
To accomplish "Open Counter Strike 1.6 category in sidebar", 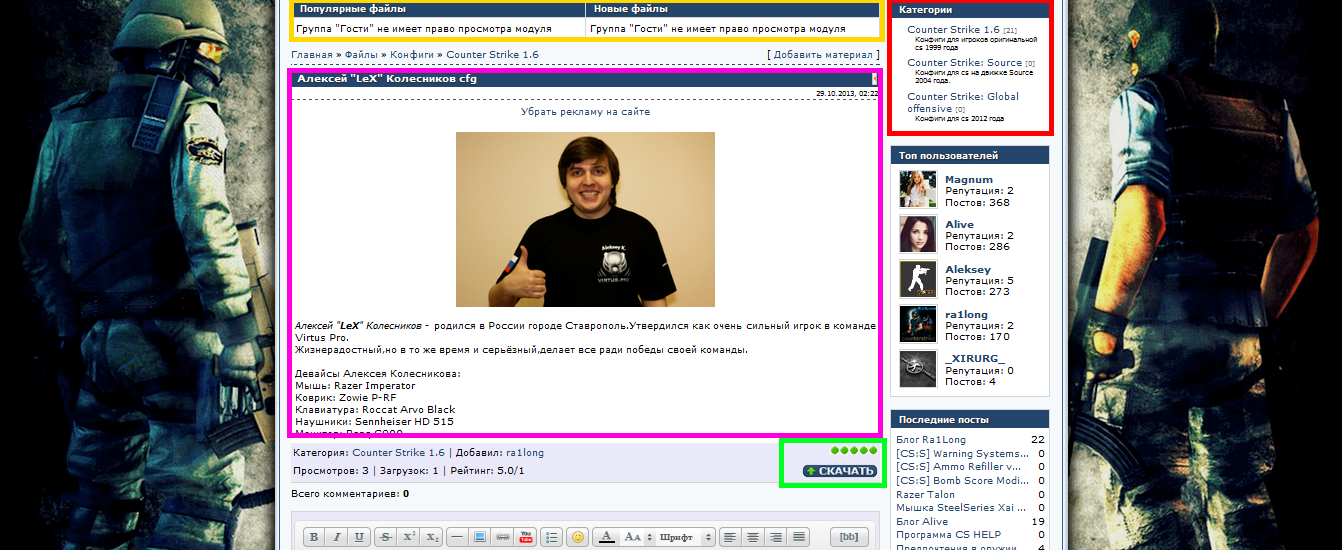I will click(x=953, y=30).
